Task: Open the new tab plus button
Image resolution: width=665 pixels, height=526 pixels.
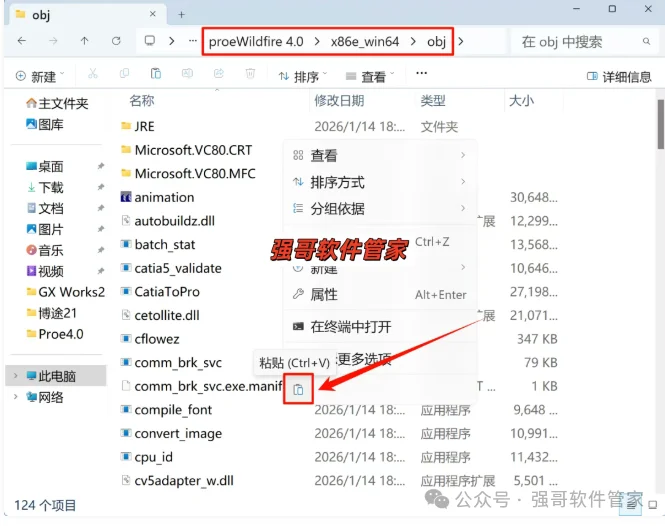Action: (x=181, y=15)
